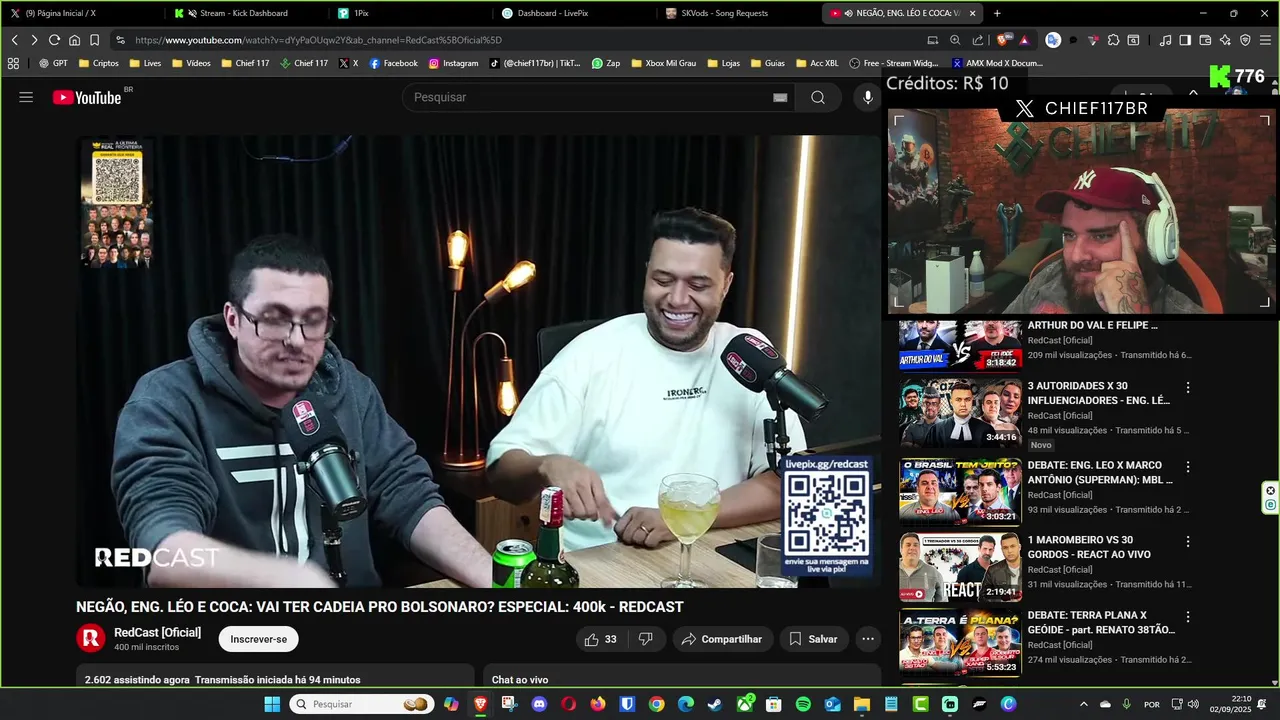Screen dimensions: 1280x720
Task: Open the DEBATE TERRA PLANA X GEÓIDE thumbnail
Action: (960, 643)
